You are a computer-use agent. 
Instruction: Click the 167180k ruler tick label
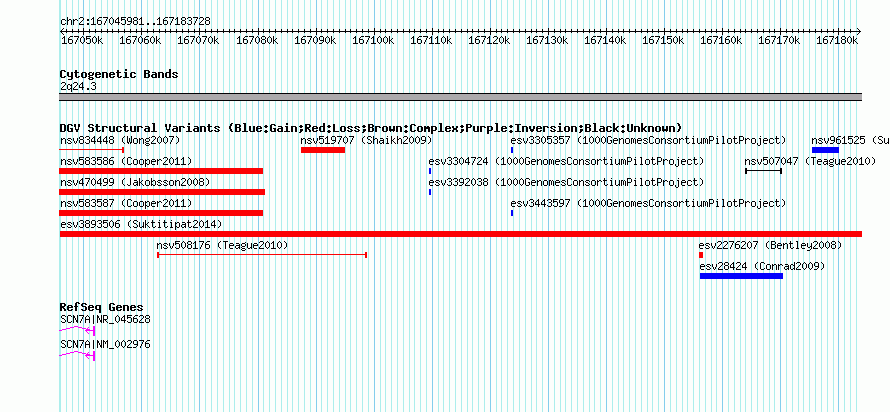tap(838, 41)
